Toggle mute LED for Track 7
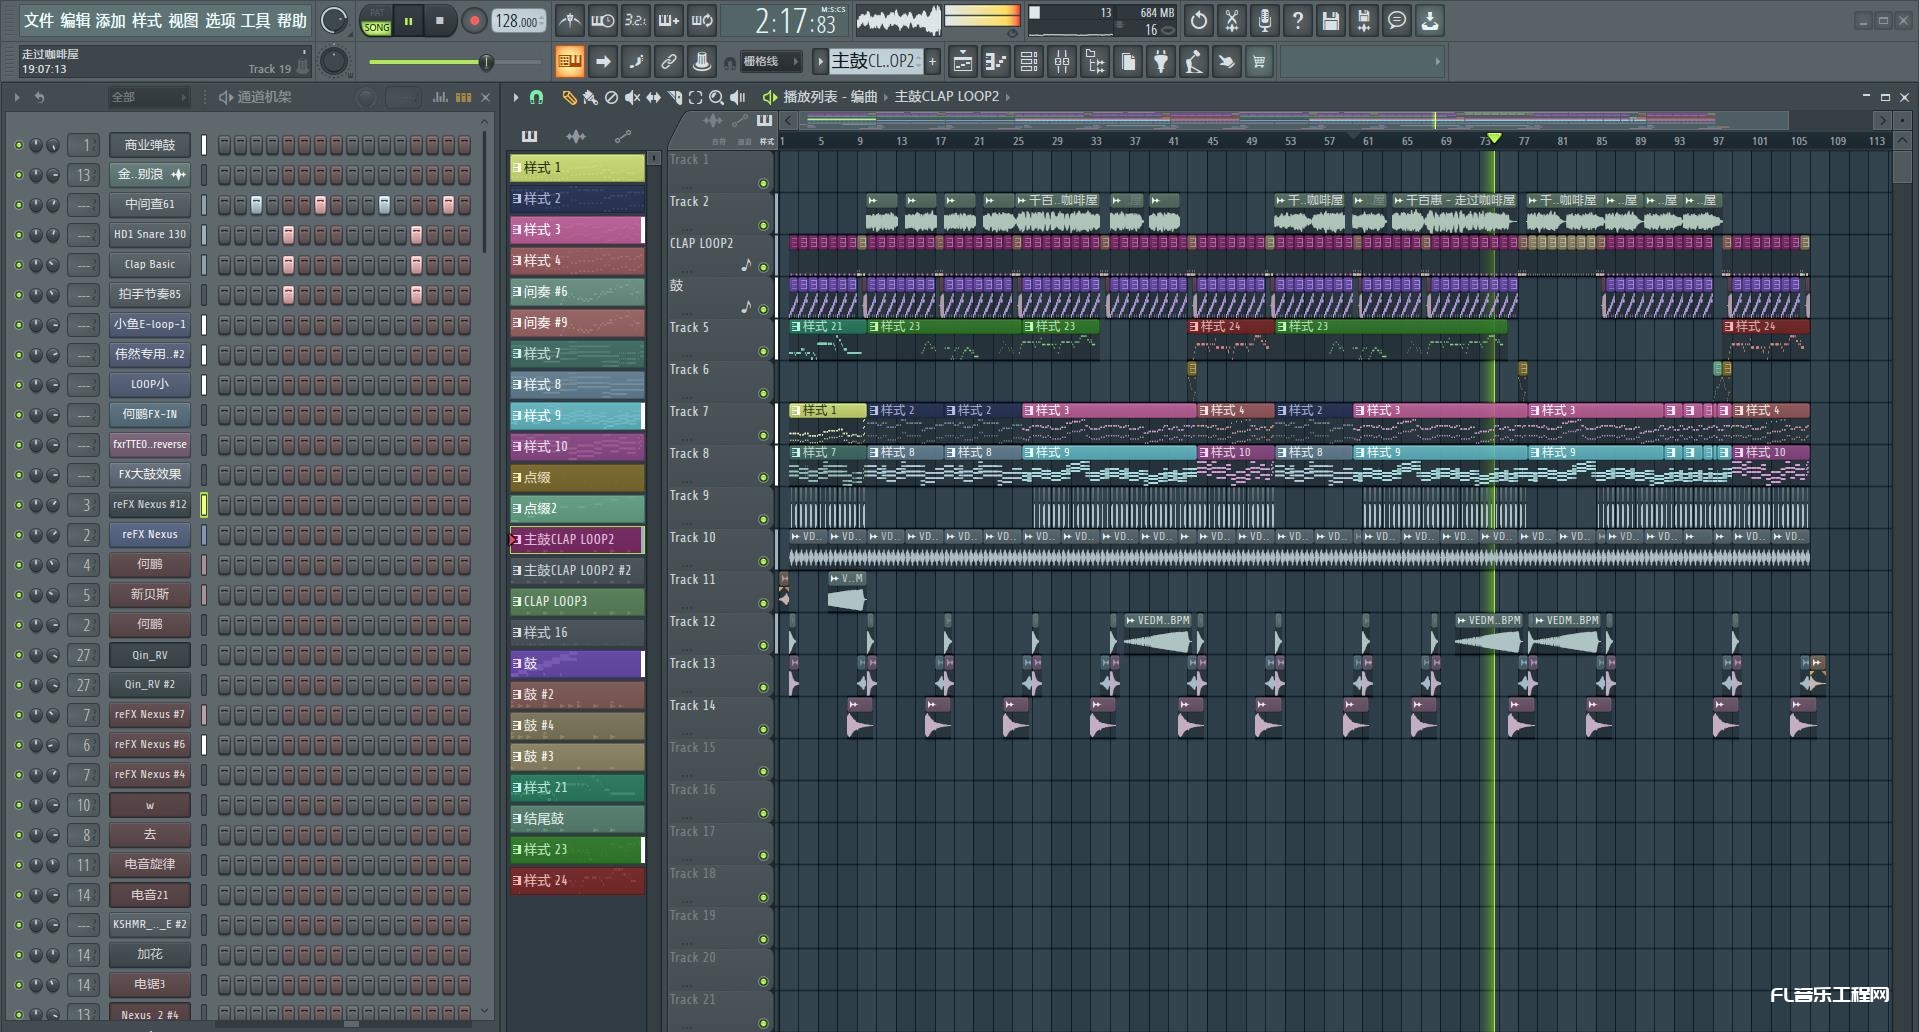Image resolution: width=1919 pixels, height=1032 pixels. [764, 436]
